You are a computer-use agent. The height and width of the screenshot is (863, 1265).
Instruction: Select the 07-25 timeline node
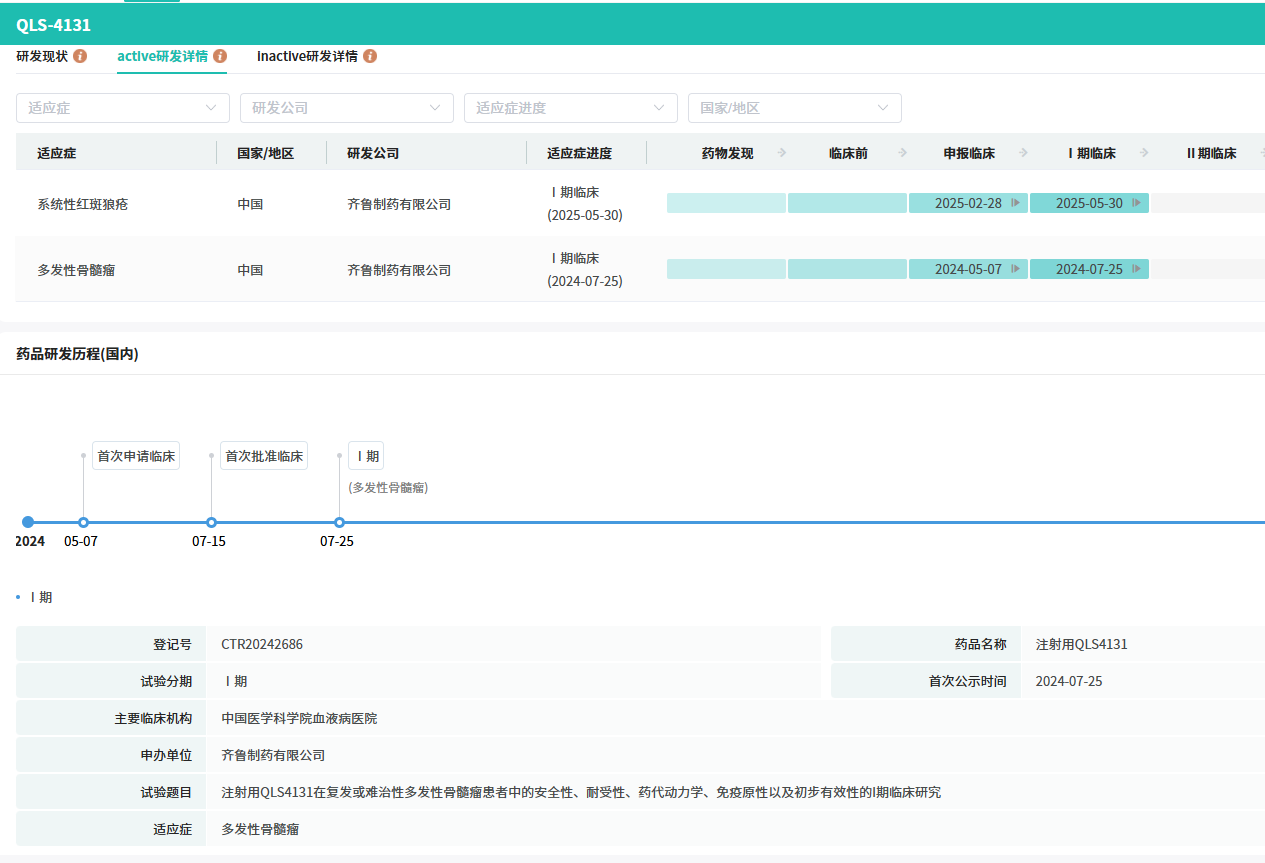[x=339, y=522]
